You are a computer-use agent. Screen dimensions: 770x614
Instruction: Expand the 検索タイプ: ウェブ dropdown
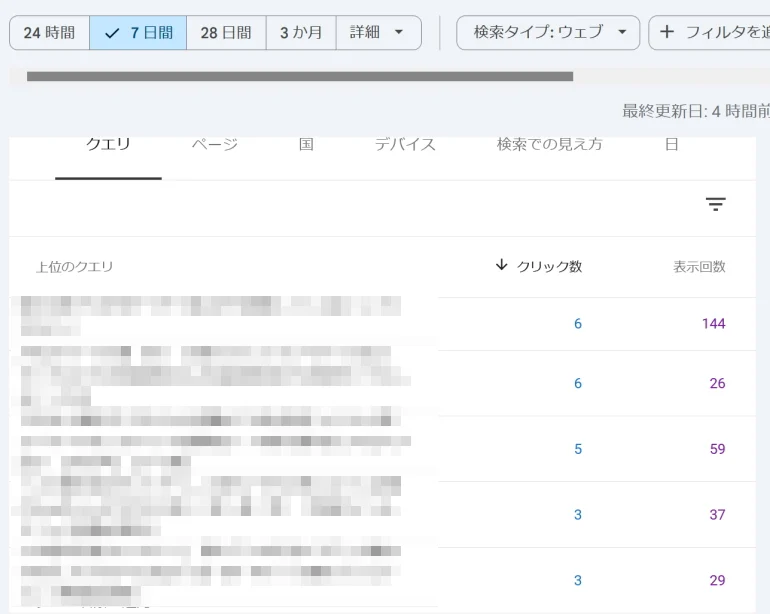[548, 32]
